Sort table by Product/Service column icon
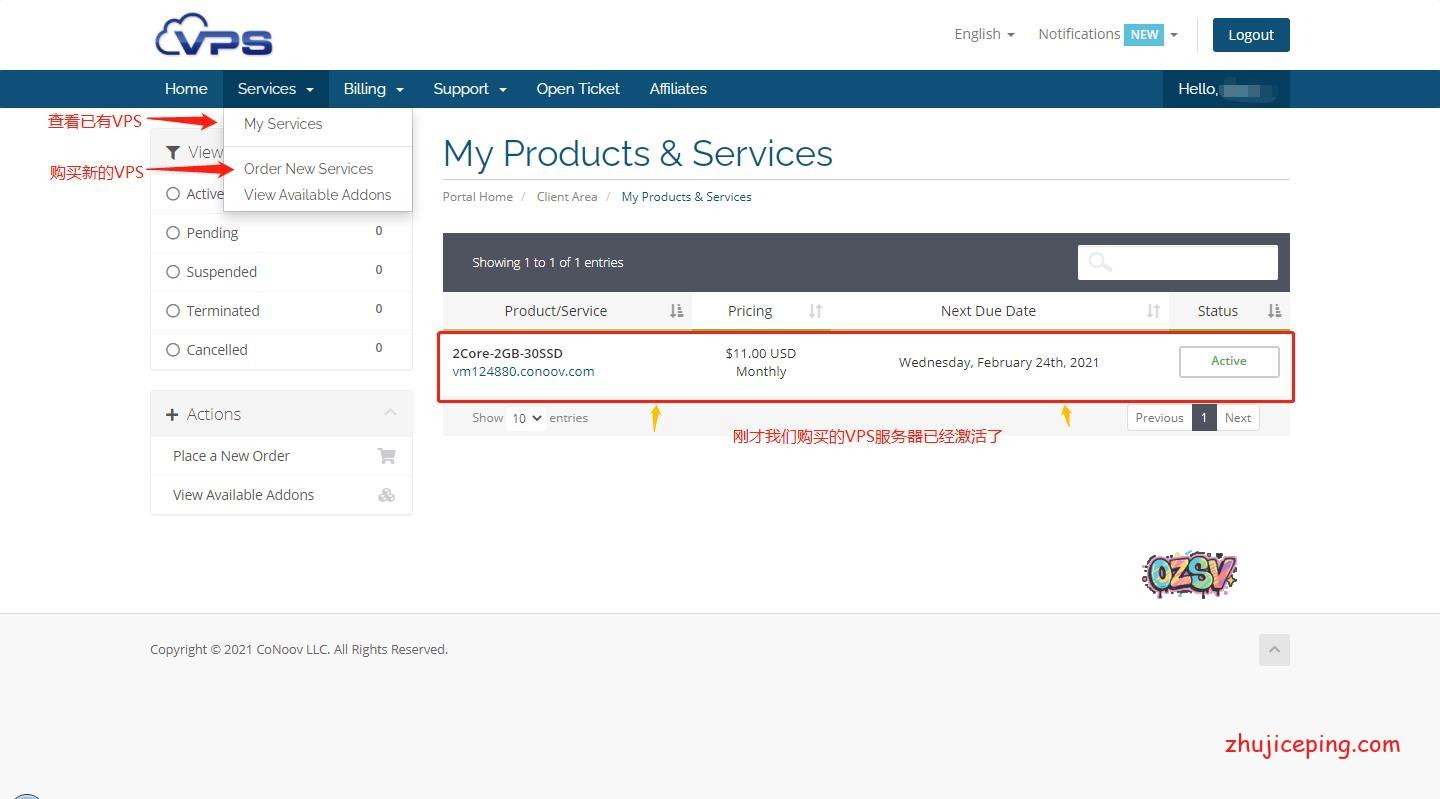Image resolution: width=1440 pixels, height=799 pixels. (x=676, y=311)
